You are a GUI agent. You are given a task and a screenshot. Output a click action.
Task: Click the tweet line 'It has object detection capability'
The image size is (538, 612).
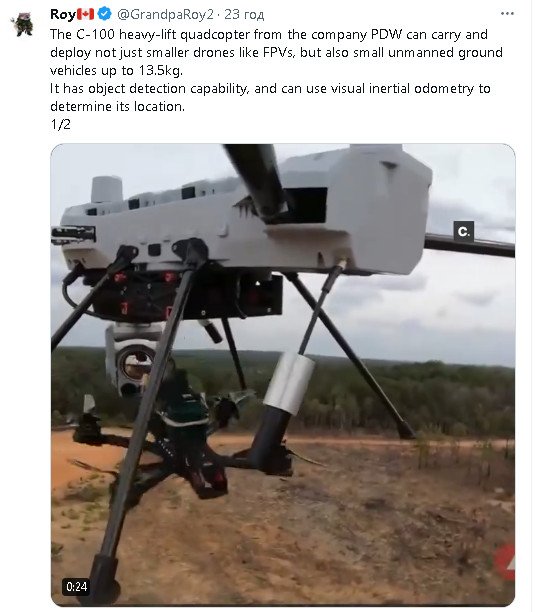point(270,89)
